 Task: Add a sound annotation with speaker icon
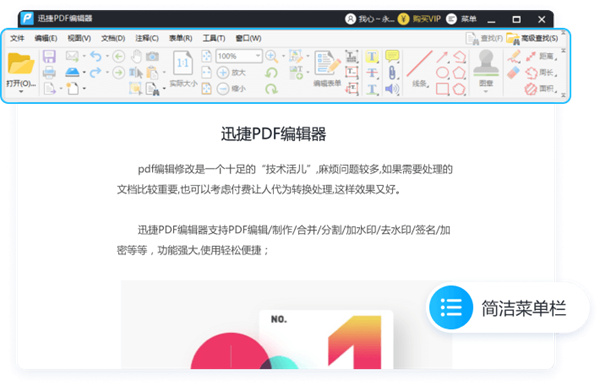[392, 89]
